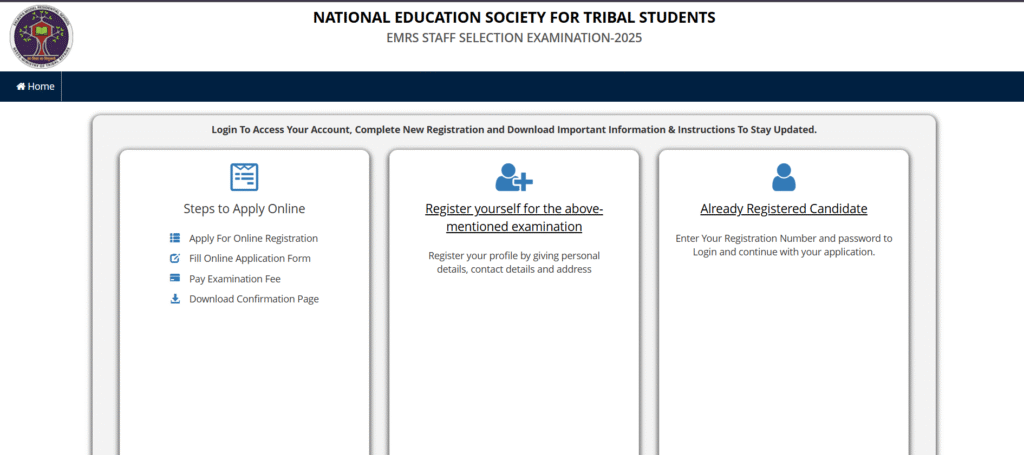
Task: Click the NESTS organization logo
Action: point(41,36)
